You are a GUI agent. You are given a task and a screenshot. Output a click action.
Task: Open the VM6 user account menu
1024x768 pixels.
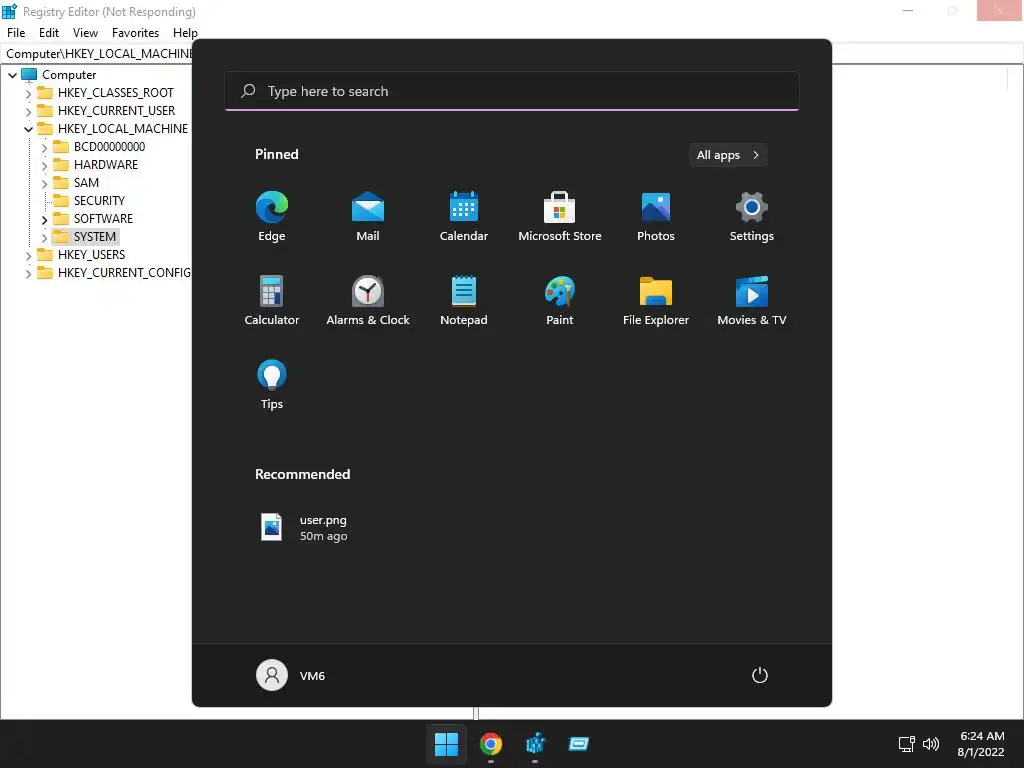coord(291,675)
